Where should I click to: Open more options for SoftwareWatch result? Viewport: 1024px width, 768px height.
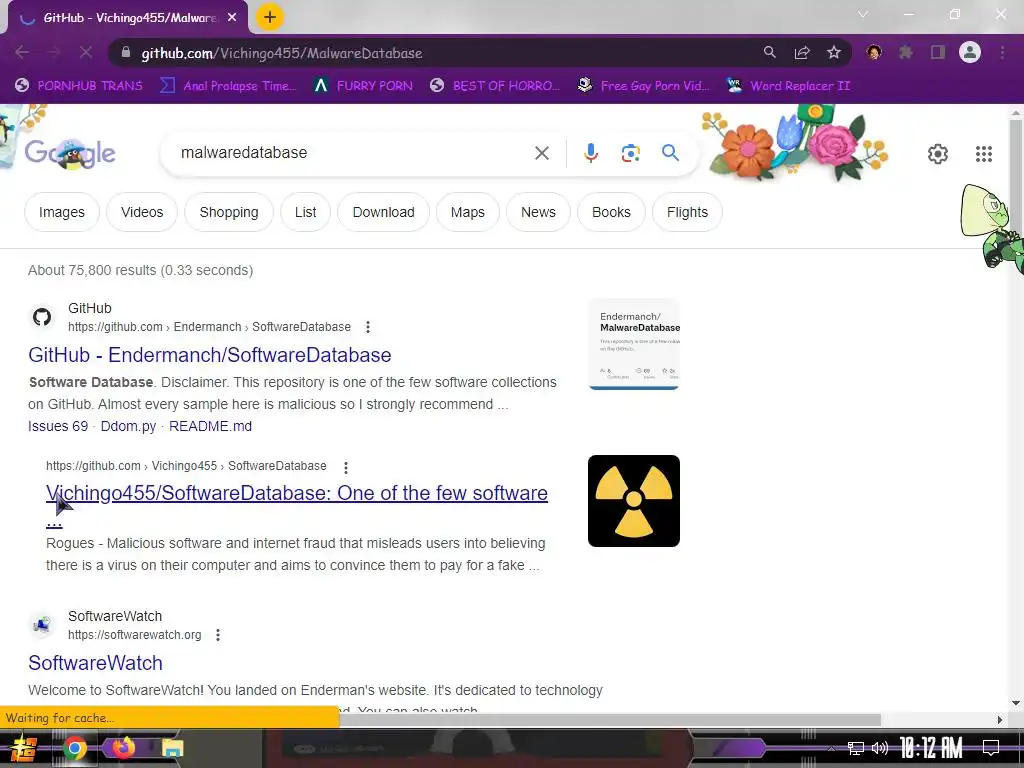coord(217,635)
